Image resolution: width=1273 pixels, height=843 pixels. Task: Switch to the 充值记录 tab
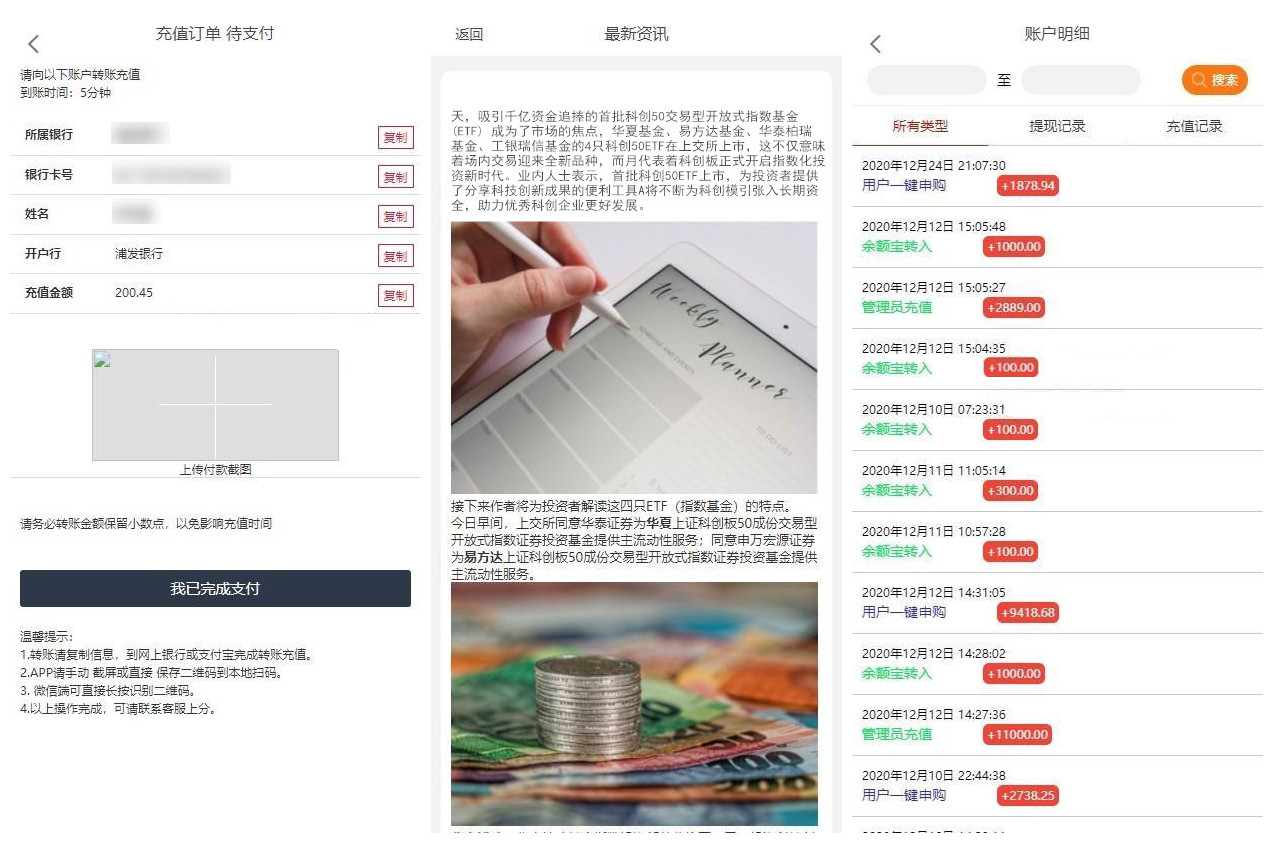point(1196,125)
